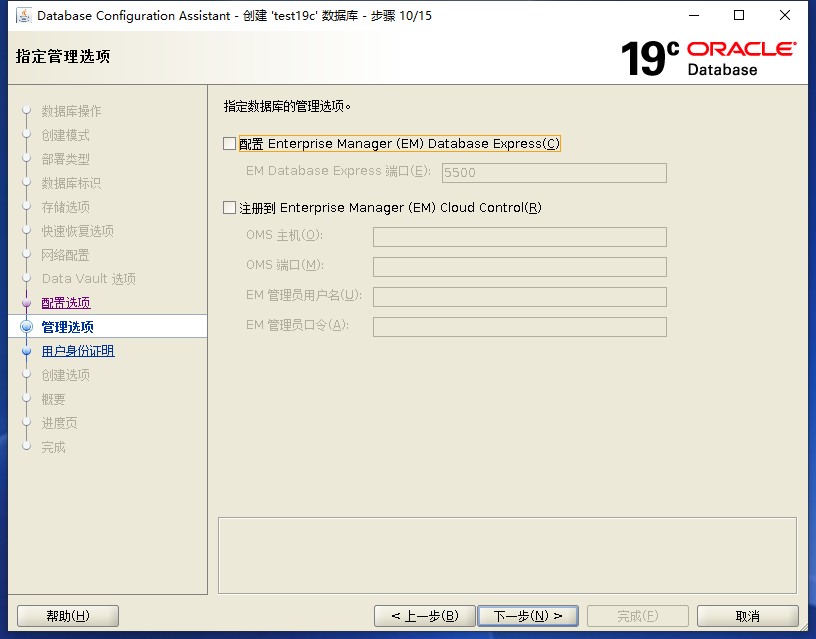Viewport: 816px width, 639px height.
Task: Click the 创建选项 step
Action: 66,375
